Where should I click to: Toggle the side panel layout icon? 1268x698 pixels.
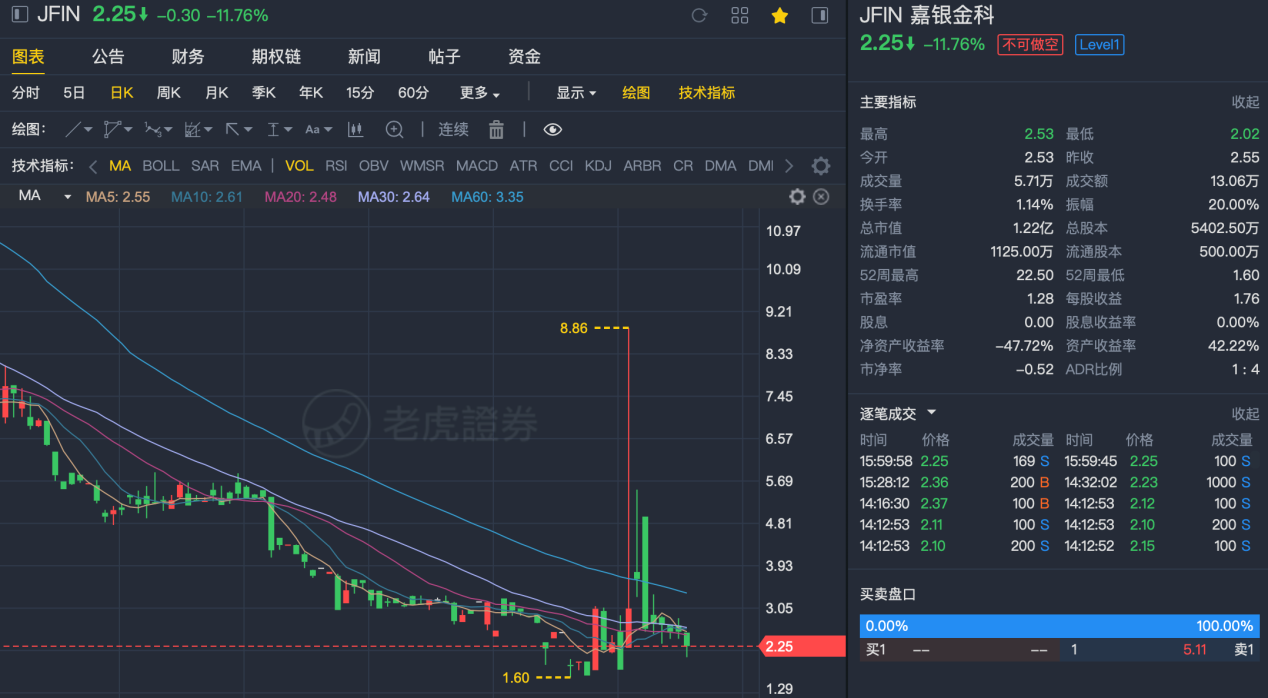click(x=820, y=15)
